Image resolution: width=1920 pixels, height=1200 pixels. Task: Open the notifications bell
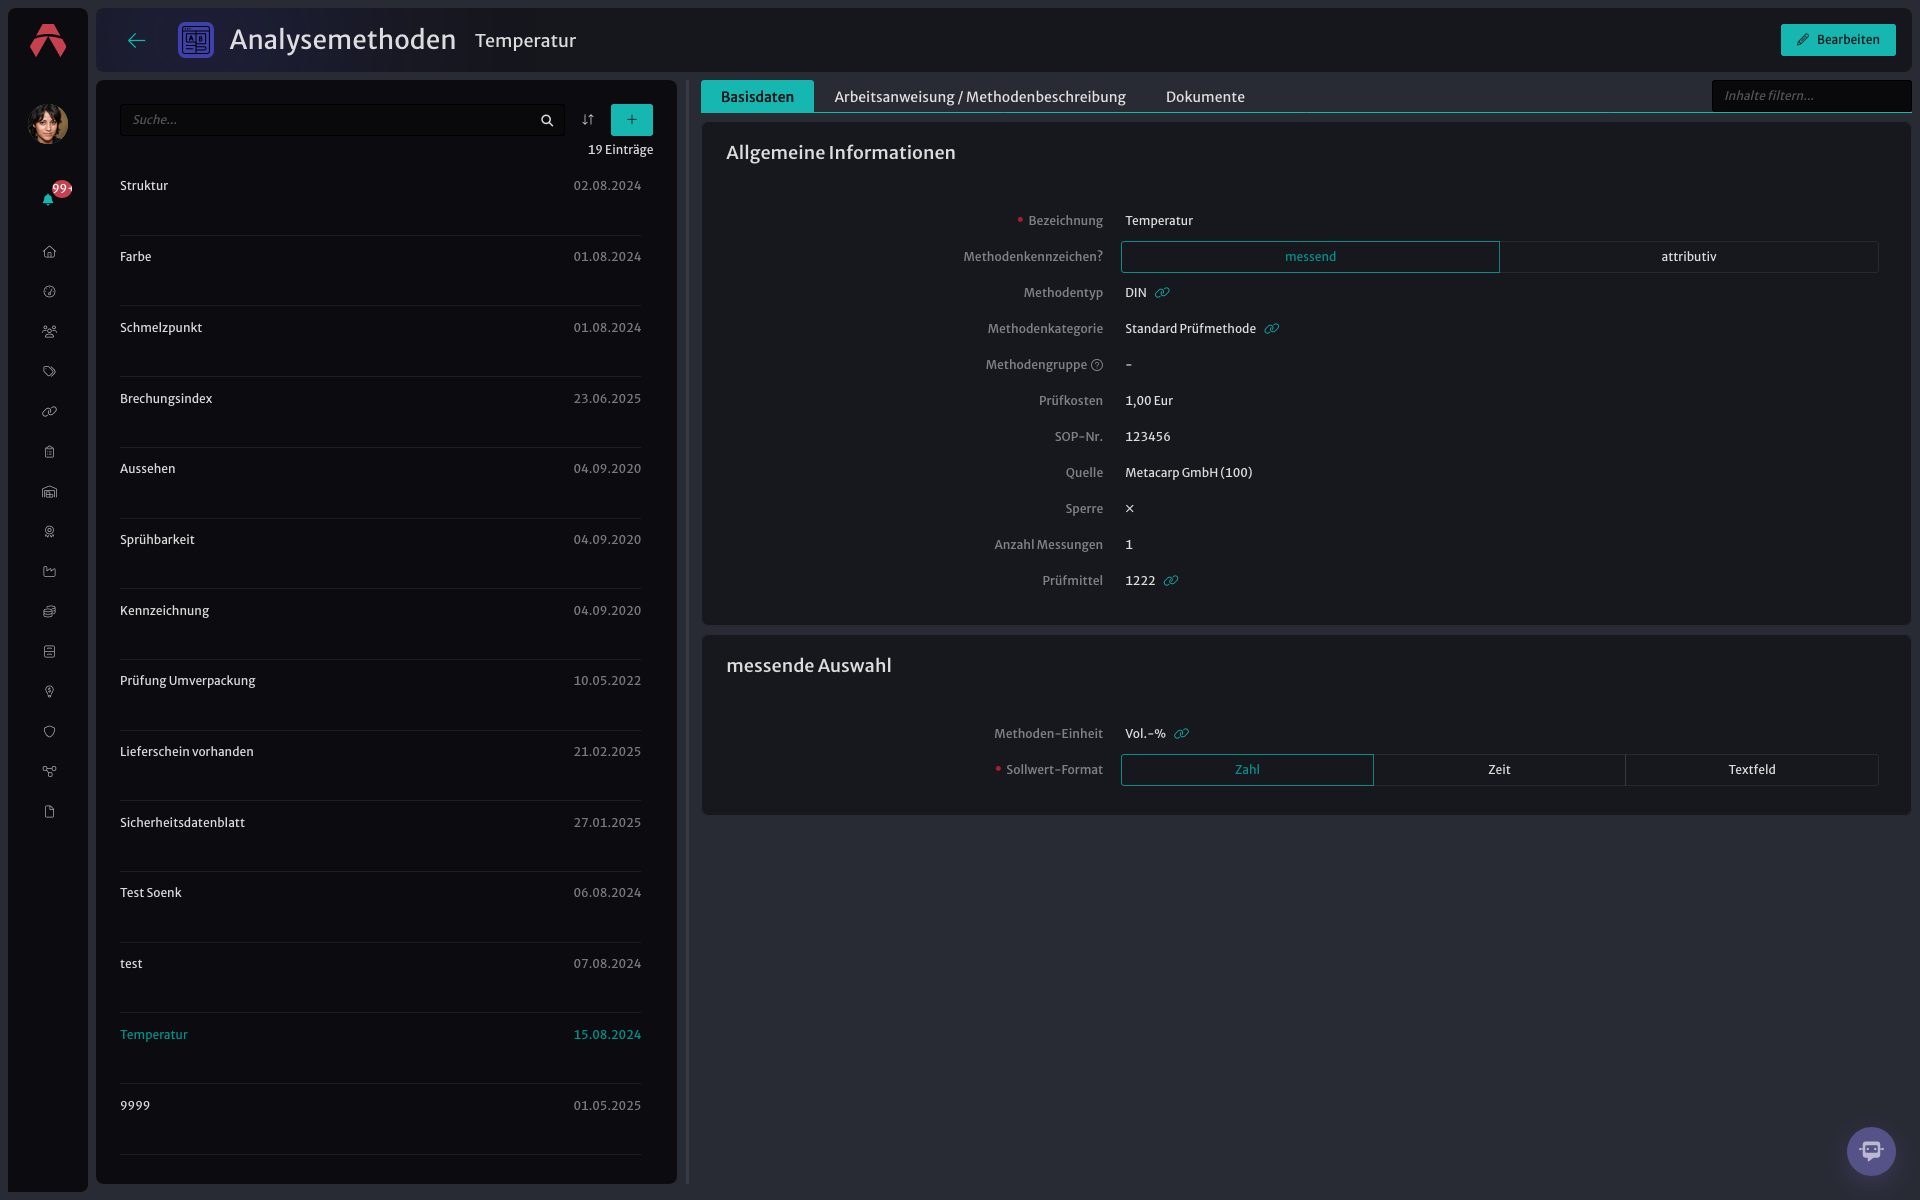(48, 199)
